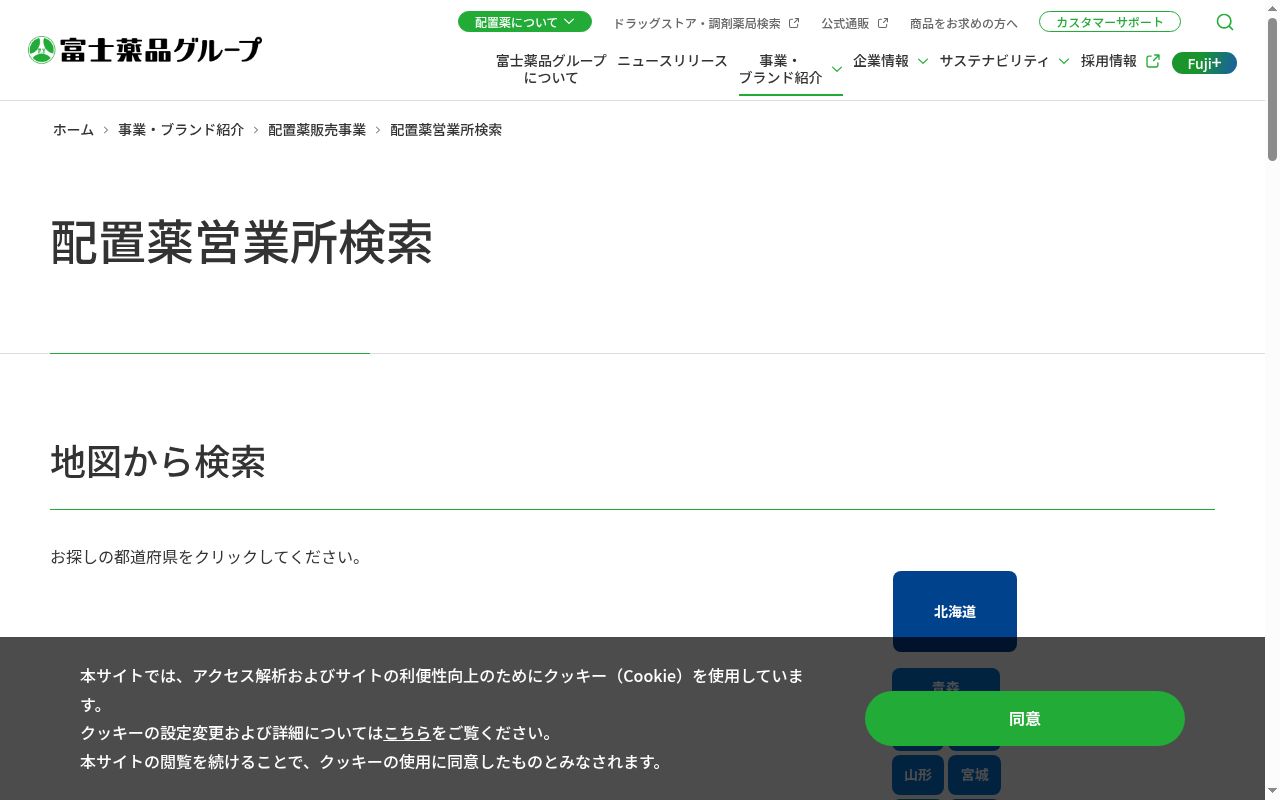Open 事業・ブランド紹介 menu item
1280x800 pixels.
[780, 69]
